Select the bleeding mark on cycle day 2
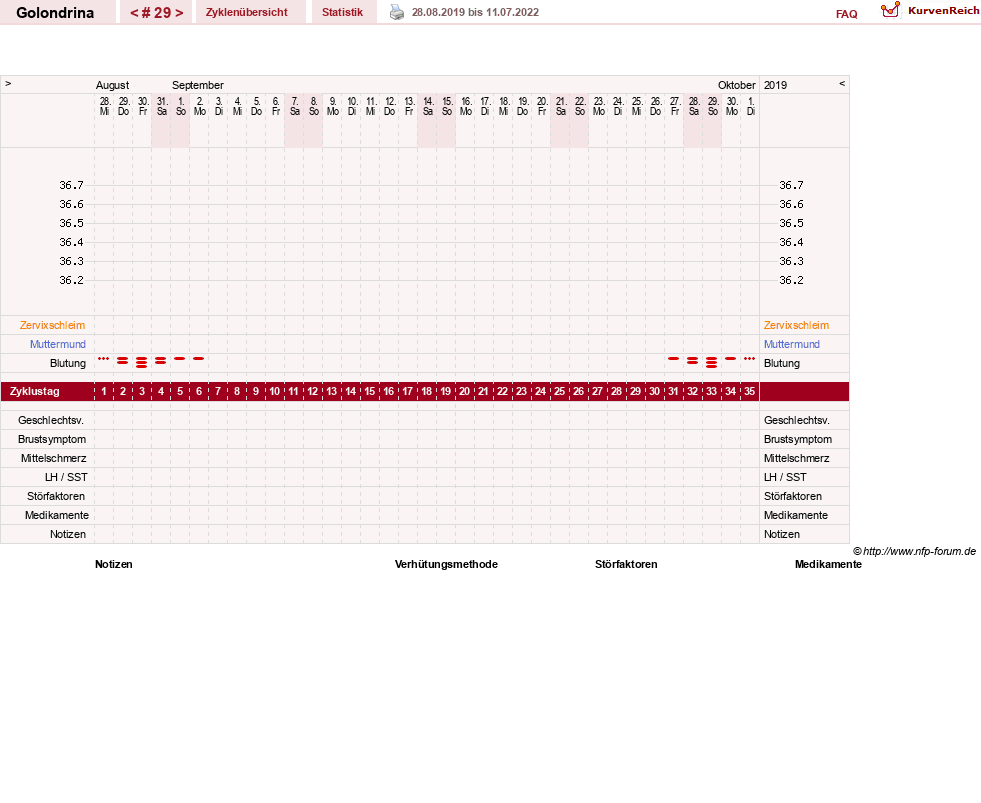Screen dimensions: 981x803 (123, 361)
